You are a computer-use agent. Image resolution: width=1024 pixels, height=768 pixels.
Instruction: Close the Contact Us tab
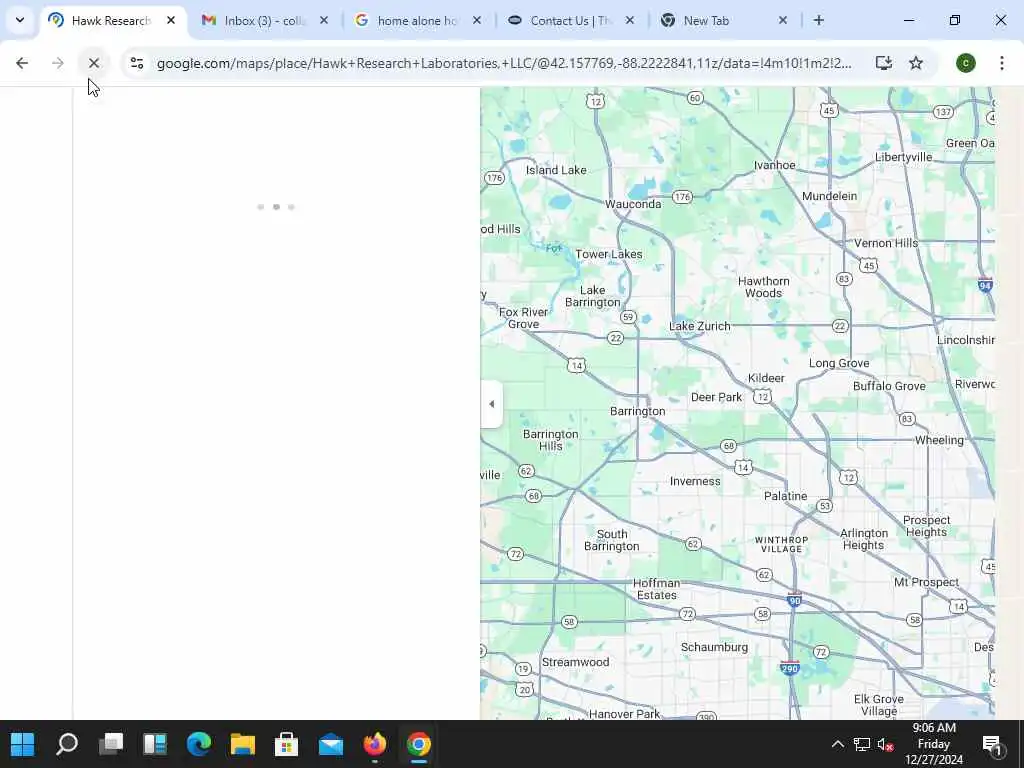pos(630,20)
